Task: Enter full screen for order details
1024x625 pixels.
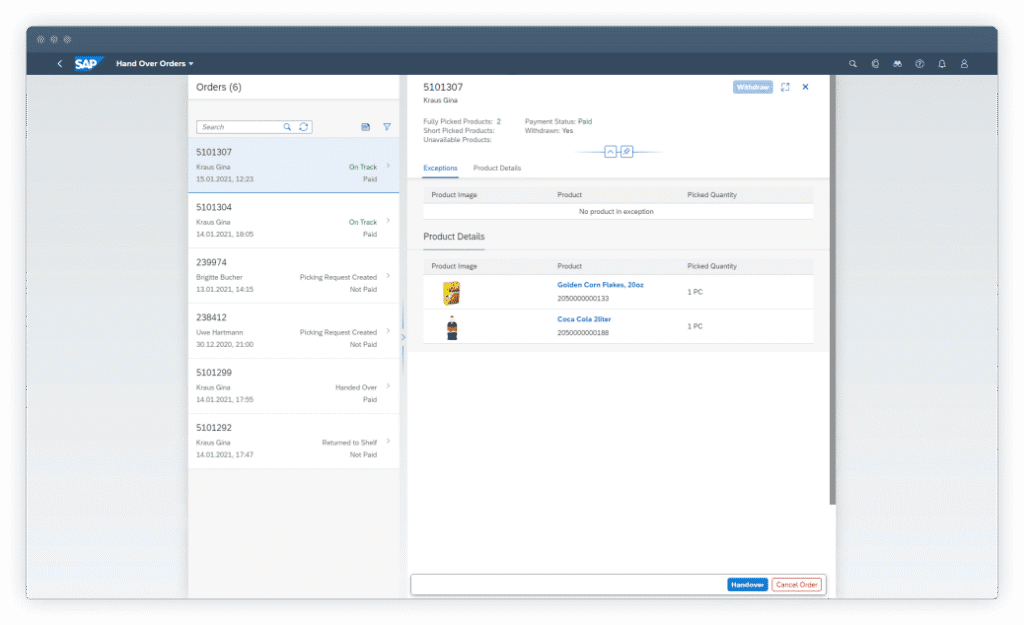Action: click(x=785, y=87)
